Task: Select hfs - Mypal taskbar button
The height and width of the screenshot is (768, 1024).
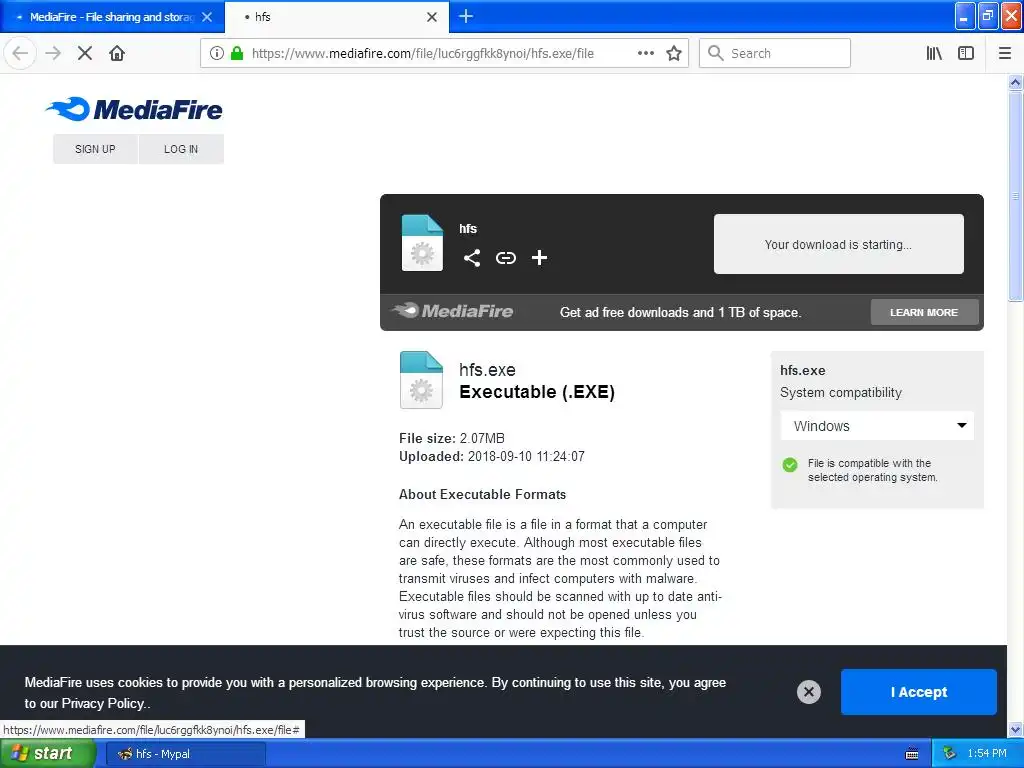Action: 185,754
